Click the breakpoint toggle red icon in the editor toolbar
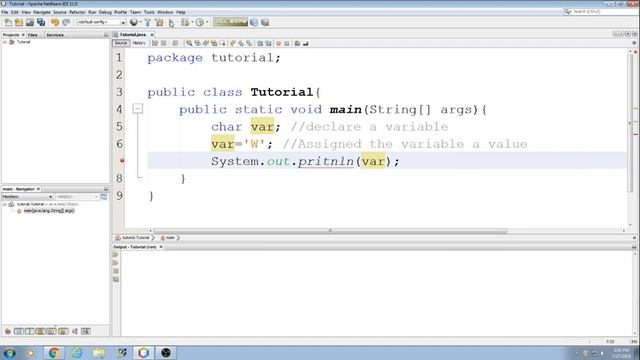The image size is (640, 360). (278, 43)
